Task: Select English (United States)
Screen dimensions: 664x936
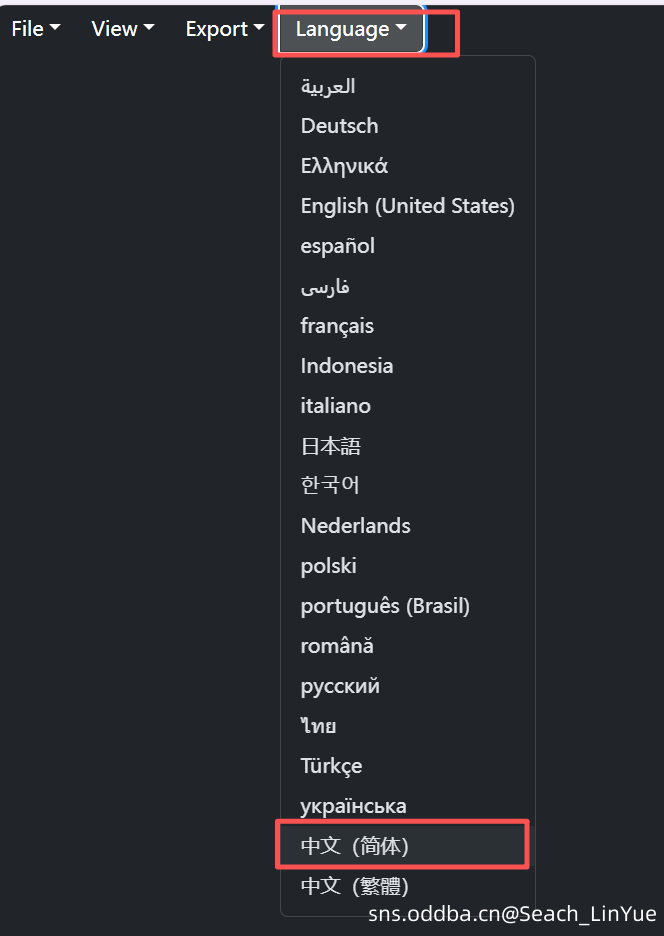Action: 407,206
